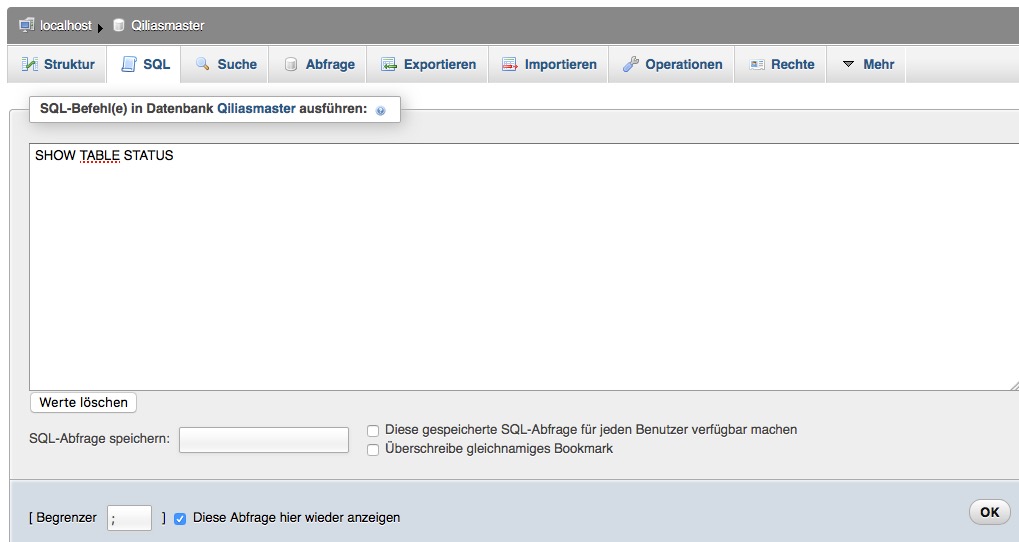Check Überschreibe gleichnamiges Bookmark option
1019x542 pixels.
click(373, 450)
